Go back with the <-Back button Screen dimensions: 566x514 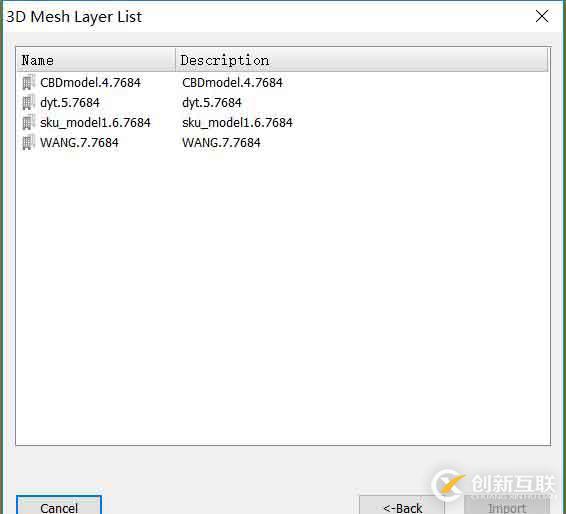(402, 505)
